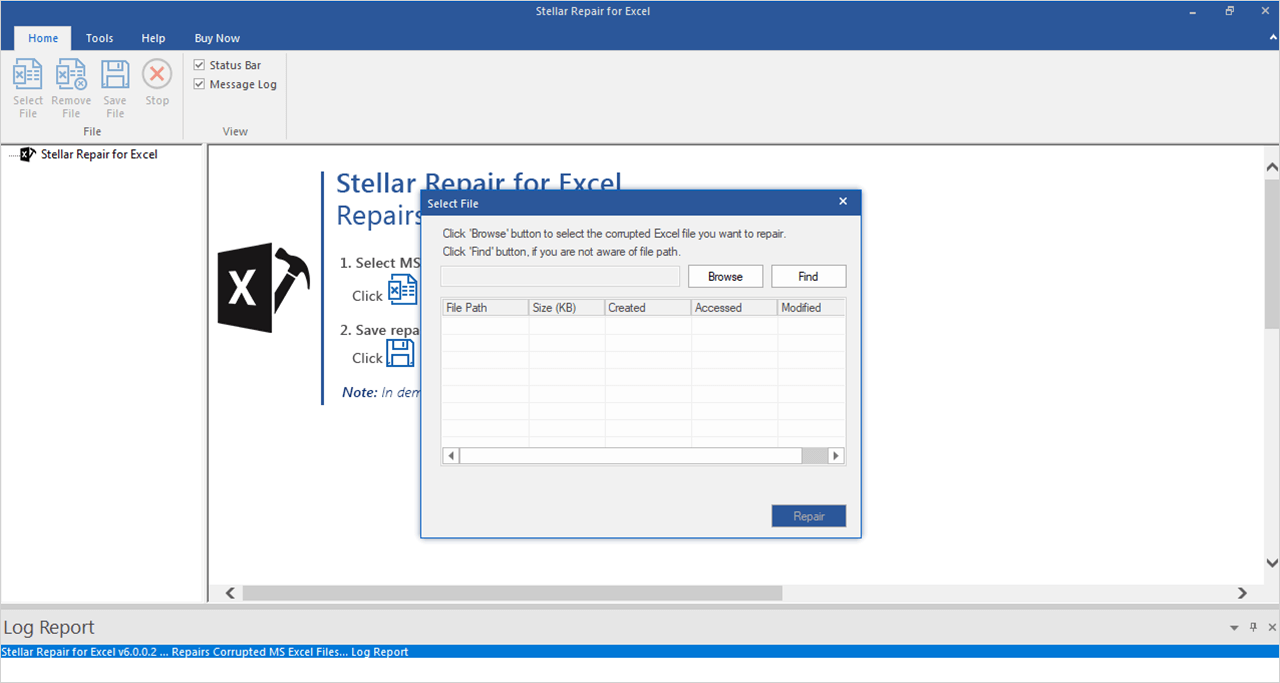This screenshot has width=1280, height=683.
Task: Click the dialog's horizontal scrollbar
Action: [x=640, y=455]
